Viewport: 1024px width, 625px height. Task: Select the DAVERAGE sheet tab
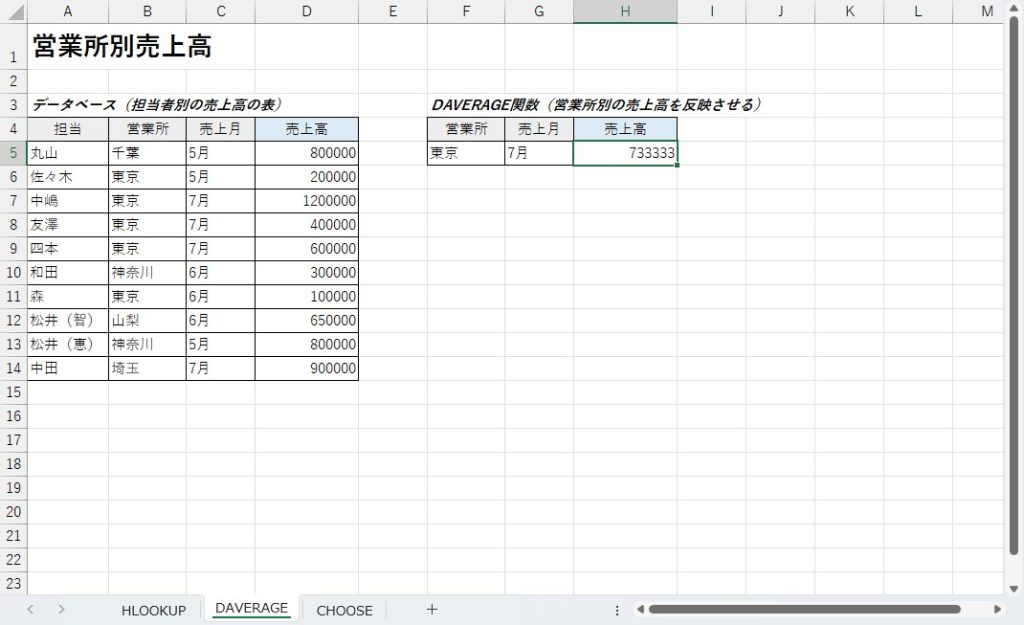[251, 608]
